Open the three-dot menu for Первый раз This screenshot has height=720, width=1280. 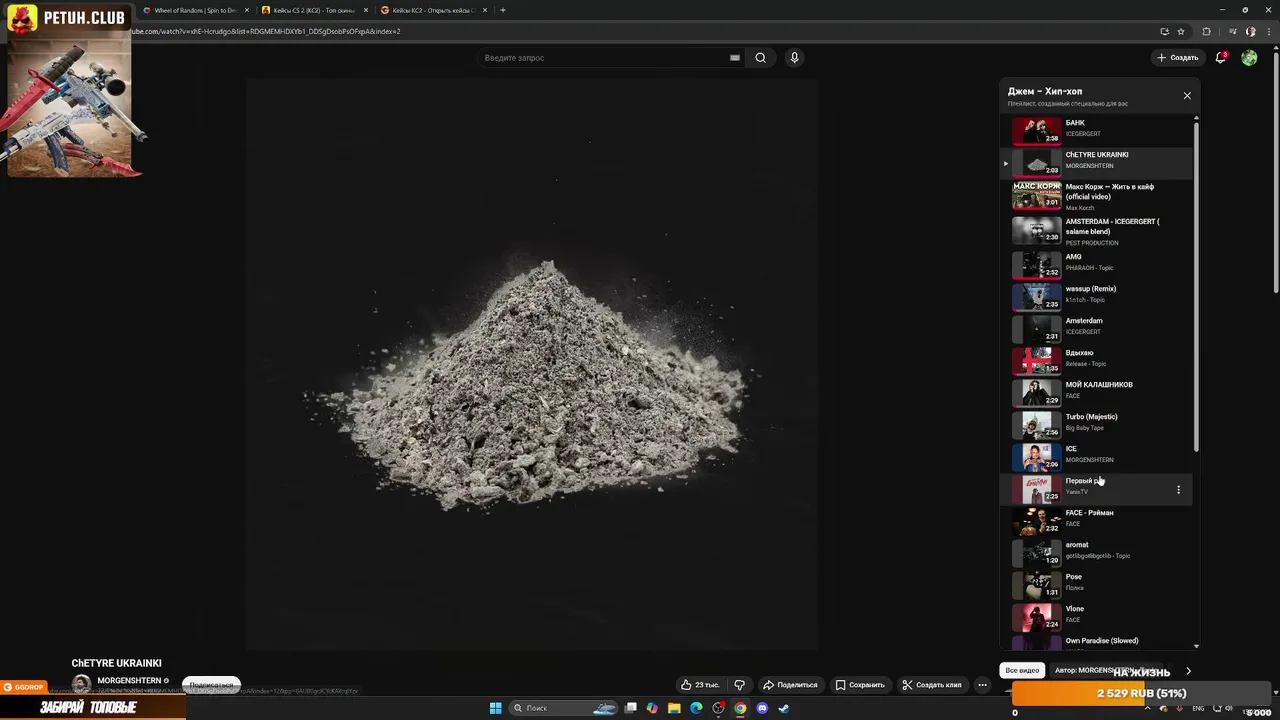point(1178,490)
